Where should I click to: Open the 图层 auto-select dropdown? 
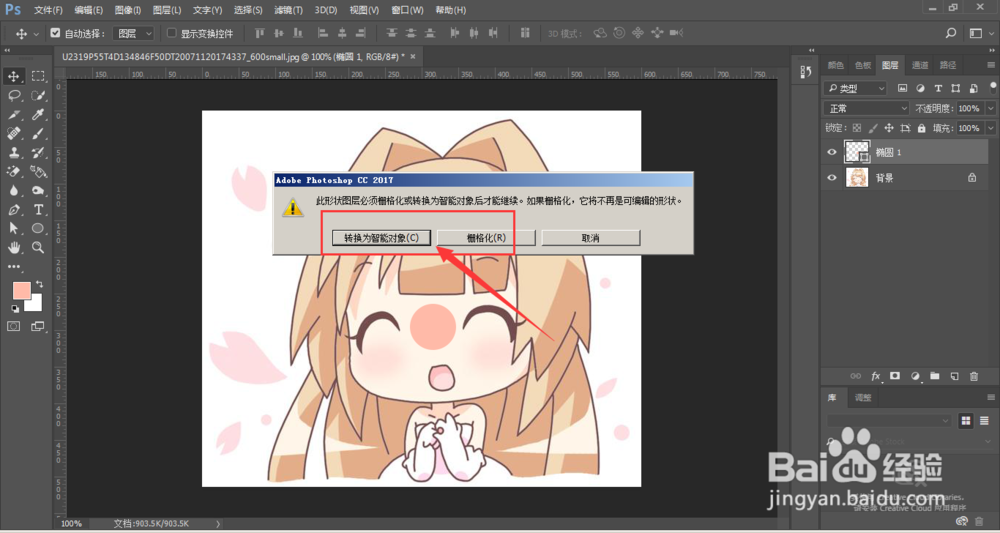pos(133,33)
